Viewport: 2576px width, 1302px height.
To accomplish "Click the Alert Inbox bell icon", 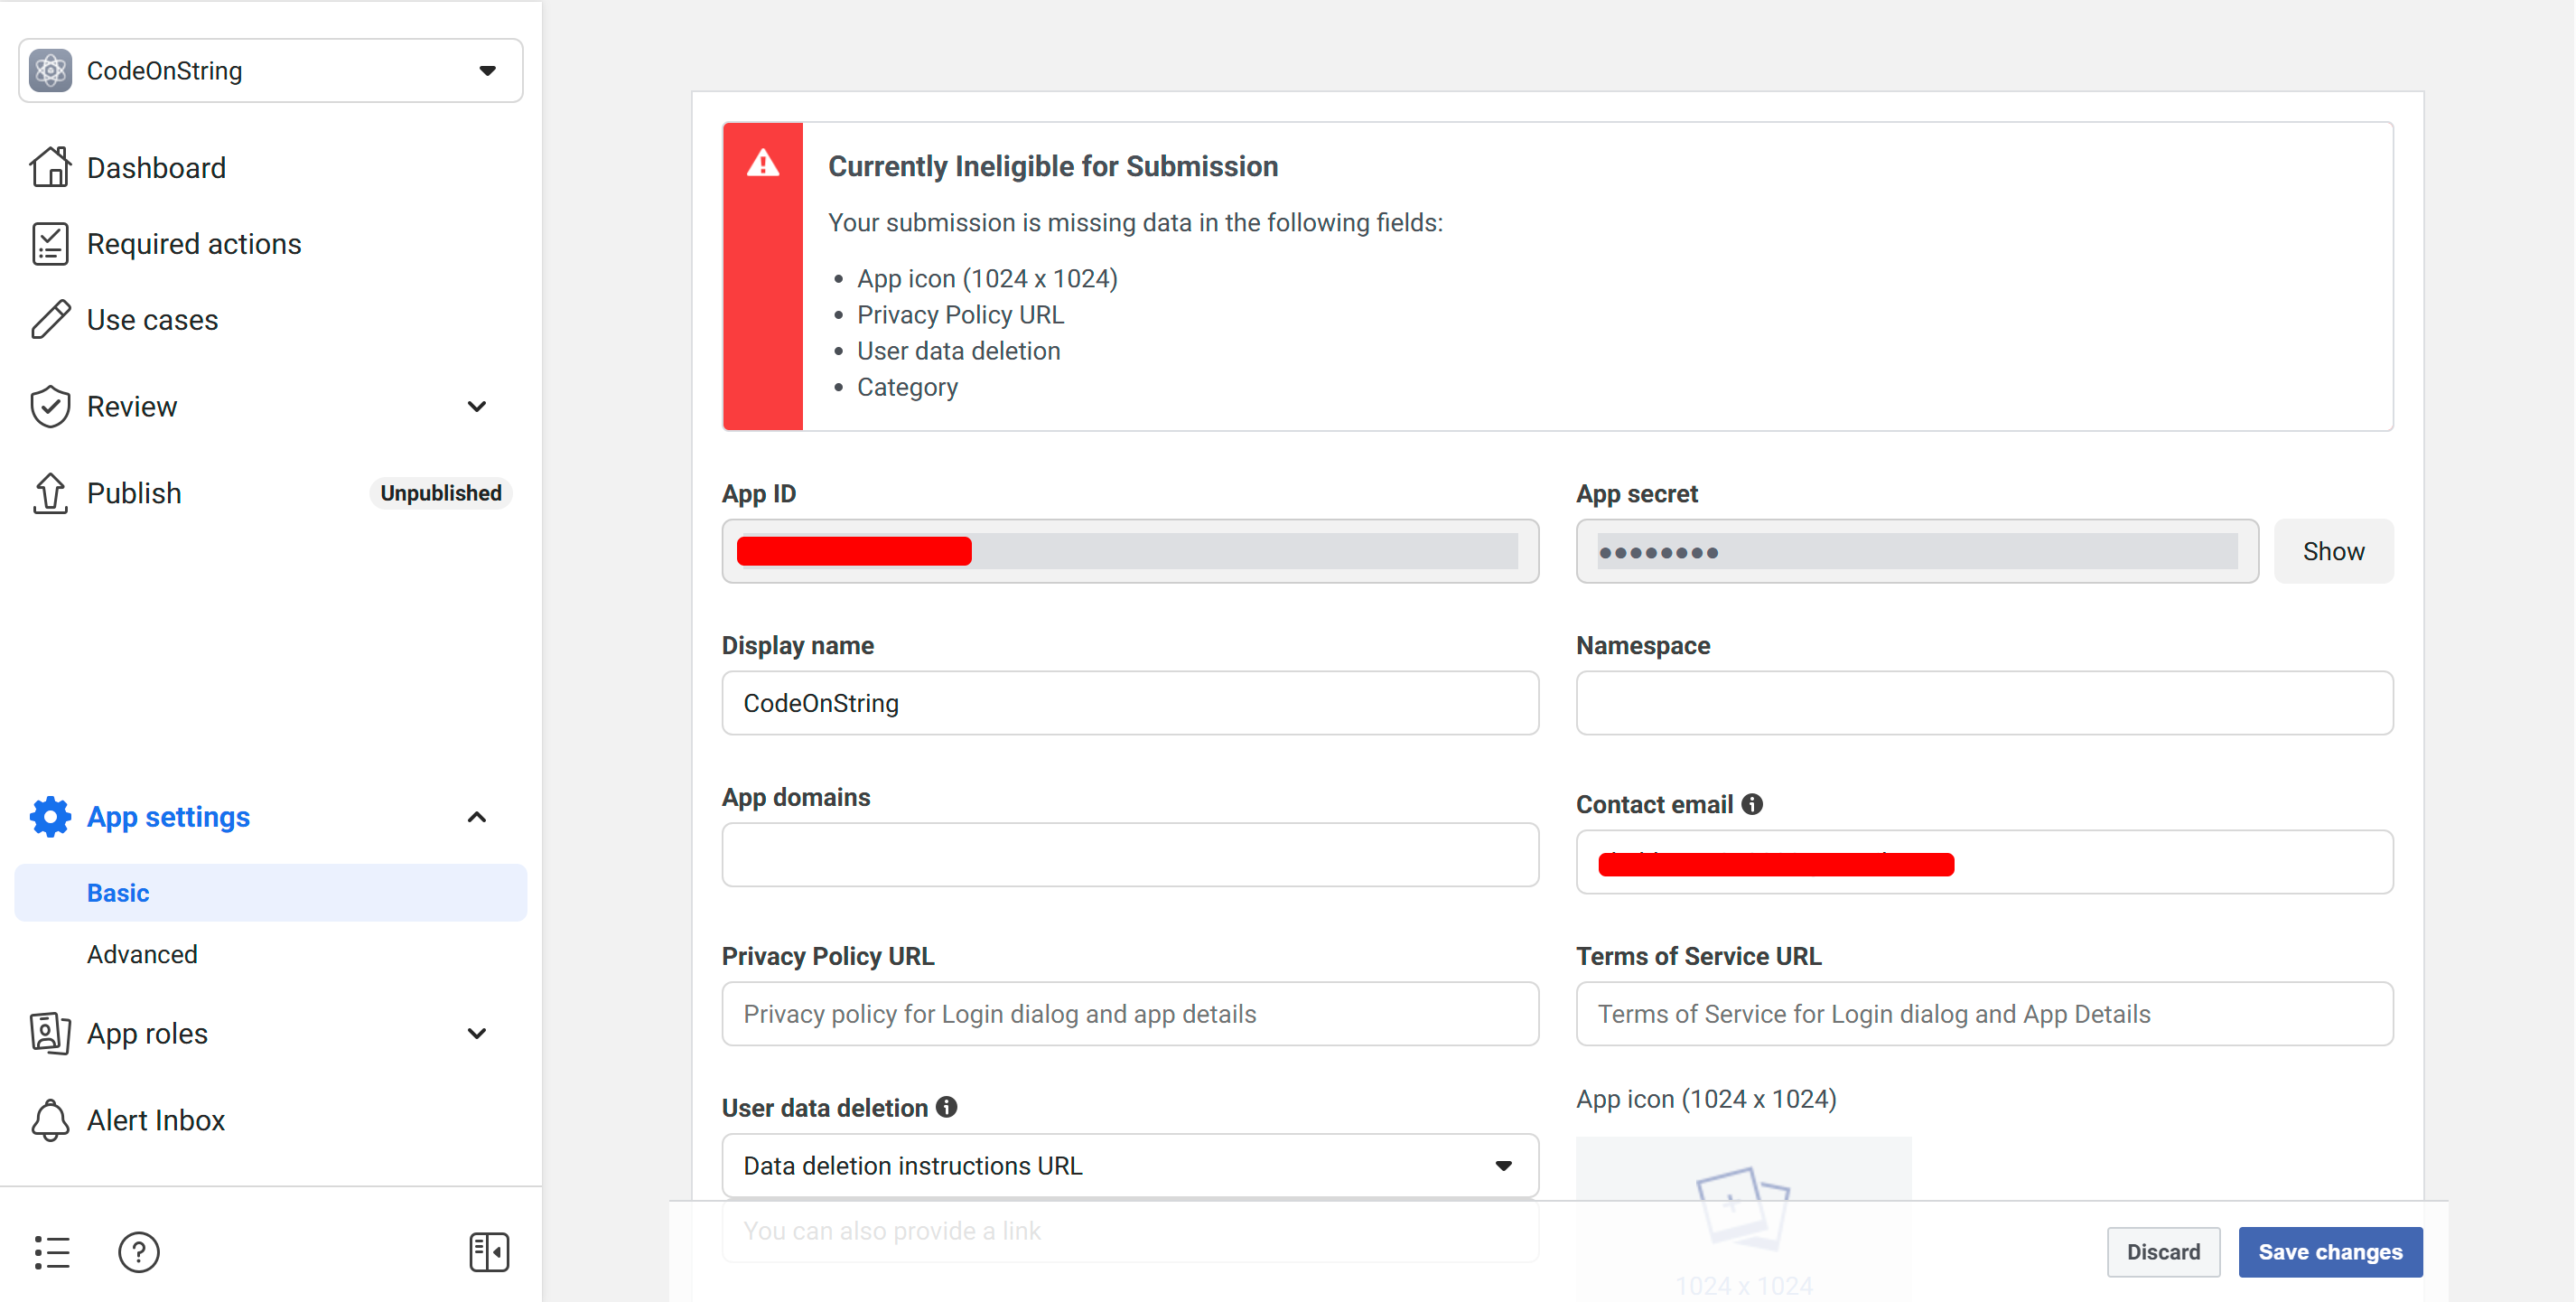I will (x=50, y=1120).
